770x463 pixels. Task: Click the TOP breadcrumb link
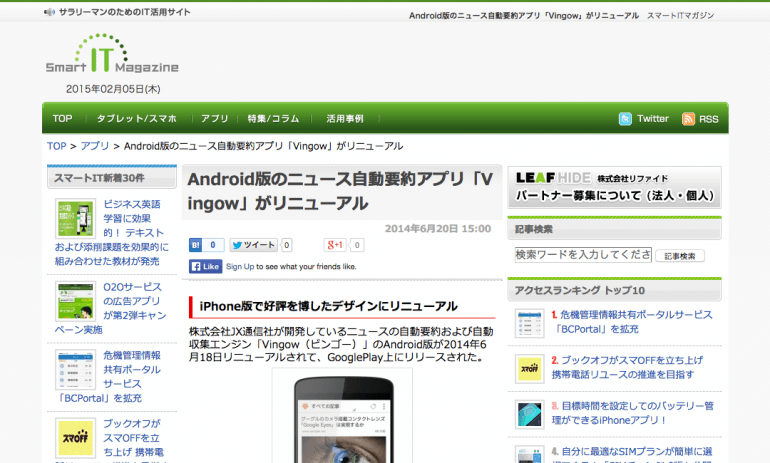click(56, 146)
